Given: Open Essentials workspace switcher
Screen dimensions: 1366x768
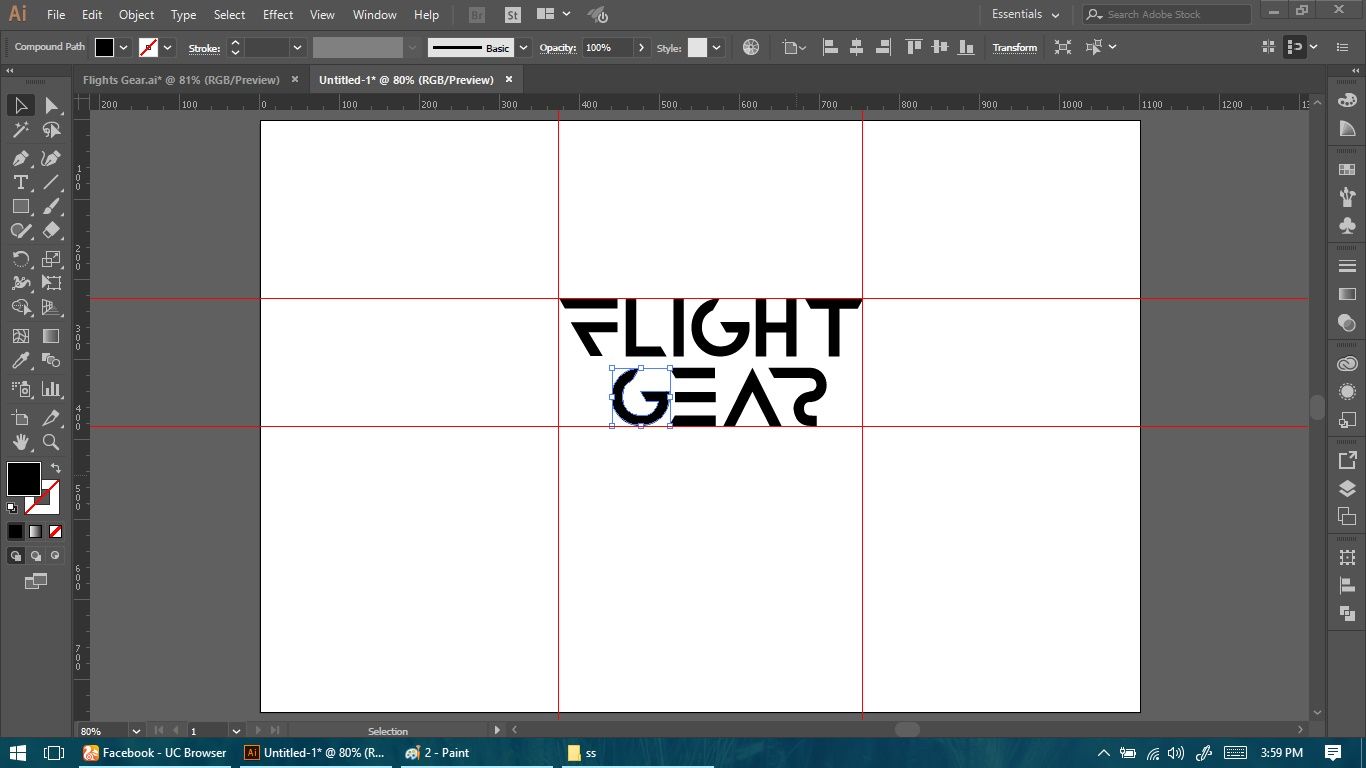Looking at the screenshot, I should point(1026,14).
